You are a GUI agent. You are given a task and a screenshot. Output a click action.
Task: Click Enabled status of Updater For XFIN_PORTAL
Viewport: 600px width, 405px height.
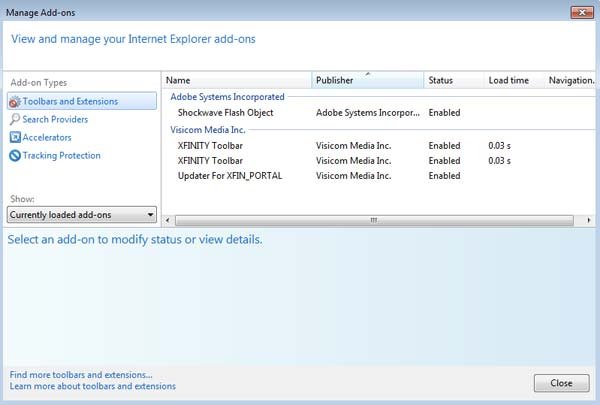pyautogui.click(x=444, y=176)
